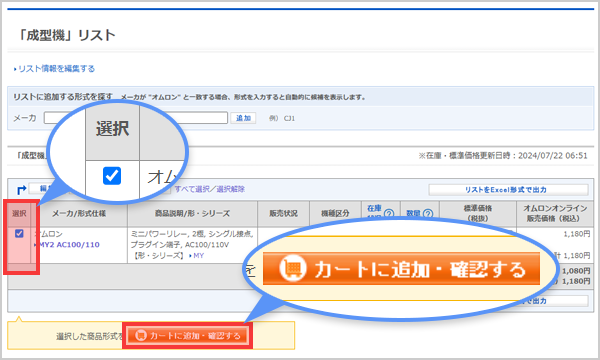This screenshot has width=600, height=360.
Task: Click the 数量 column header link
Action: coord(413,213)
